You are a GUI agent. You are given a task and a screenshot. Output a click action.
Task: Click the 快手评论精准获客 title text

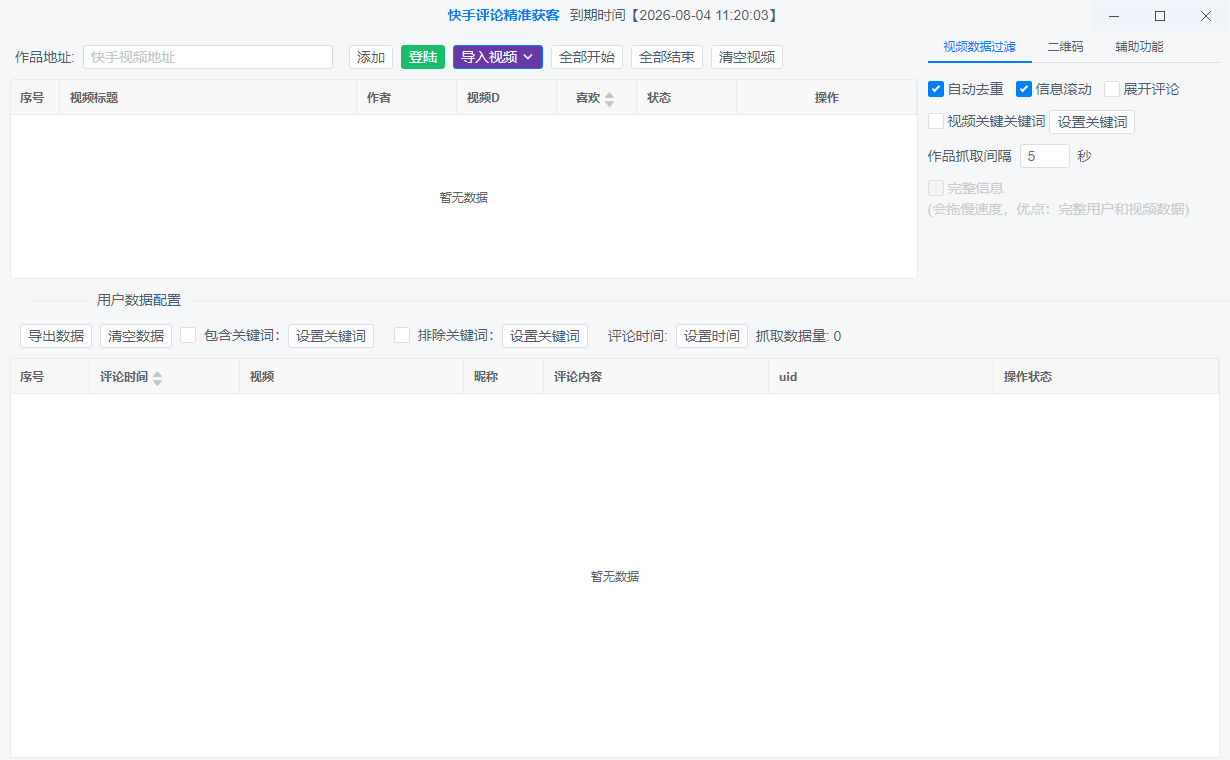(x=504, y=15)
